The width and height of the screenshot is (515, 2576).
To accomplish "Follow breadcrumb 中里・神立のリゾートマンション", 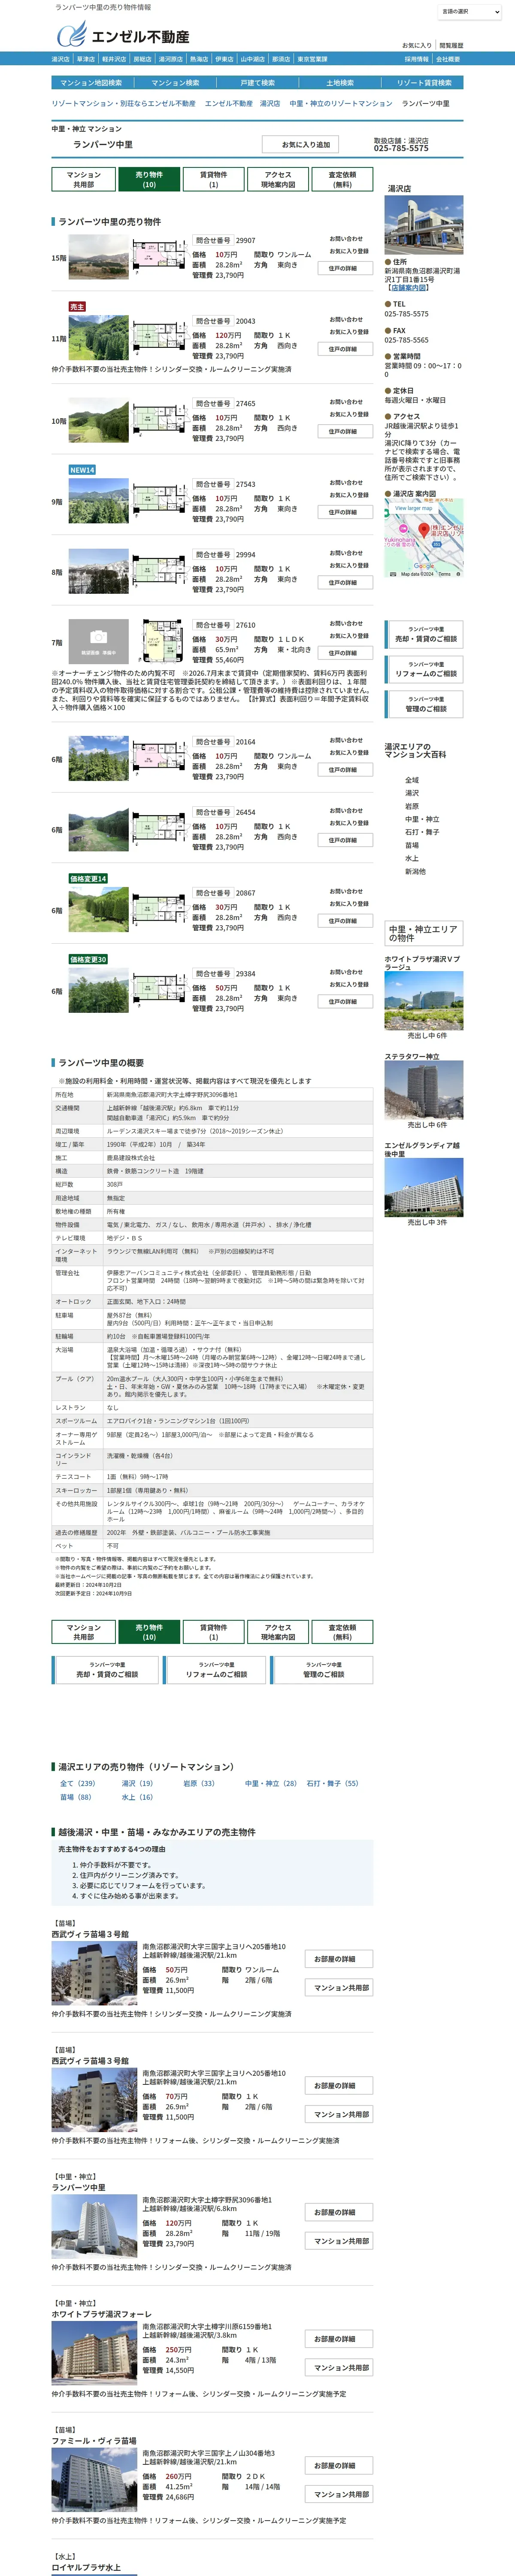I will (341, 104).
